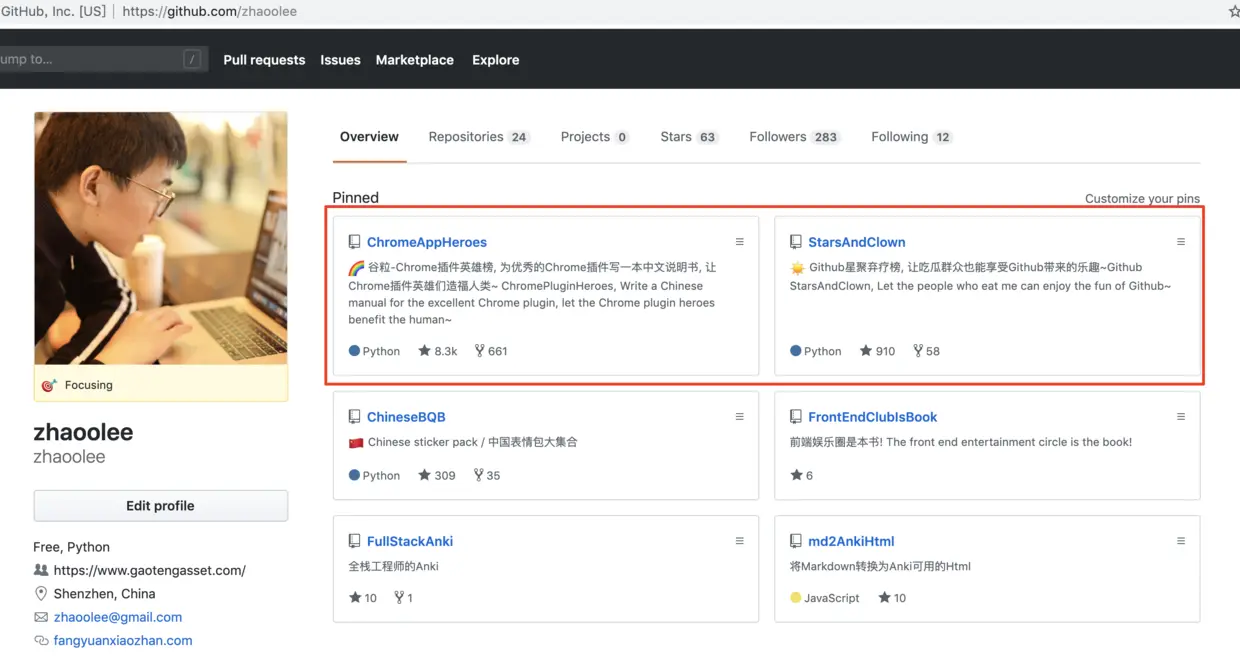The height and width of the screenshot is (660, 1240).
Task: Click the browser URL github.com/zhaoolee
Action: coord(209,12)
